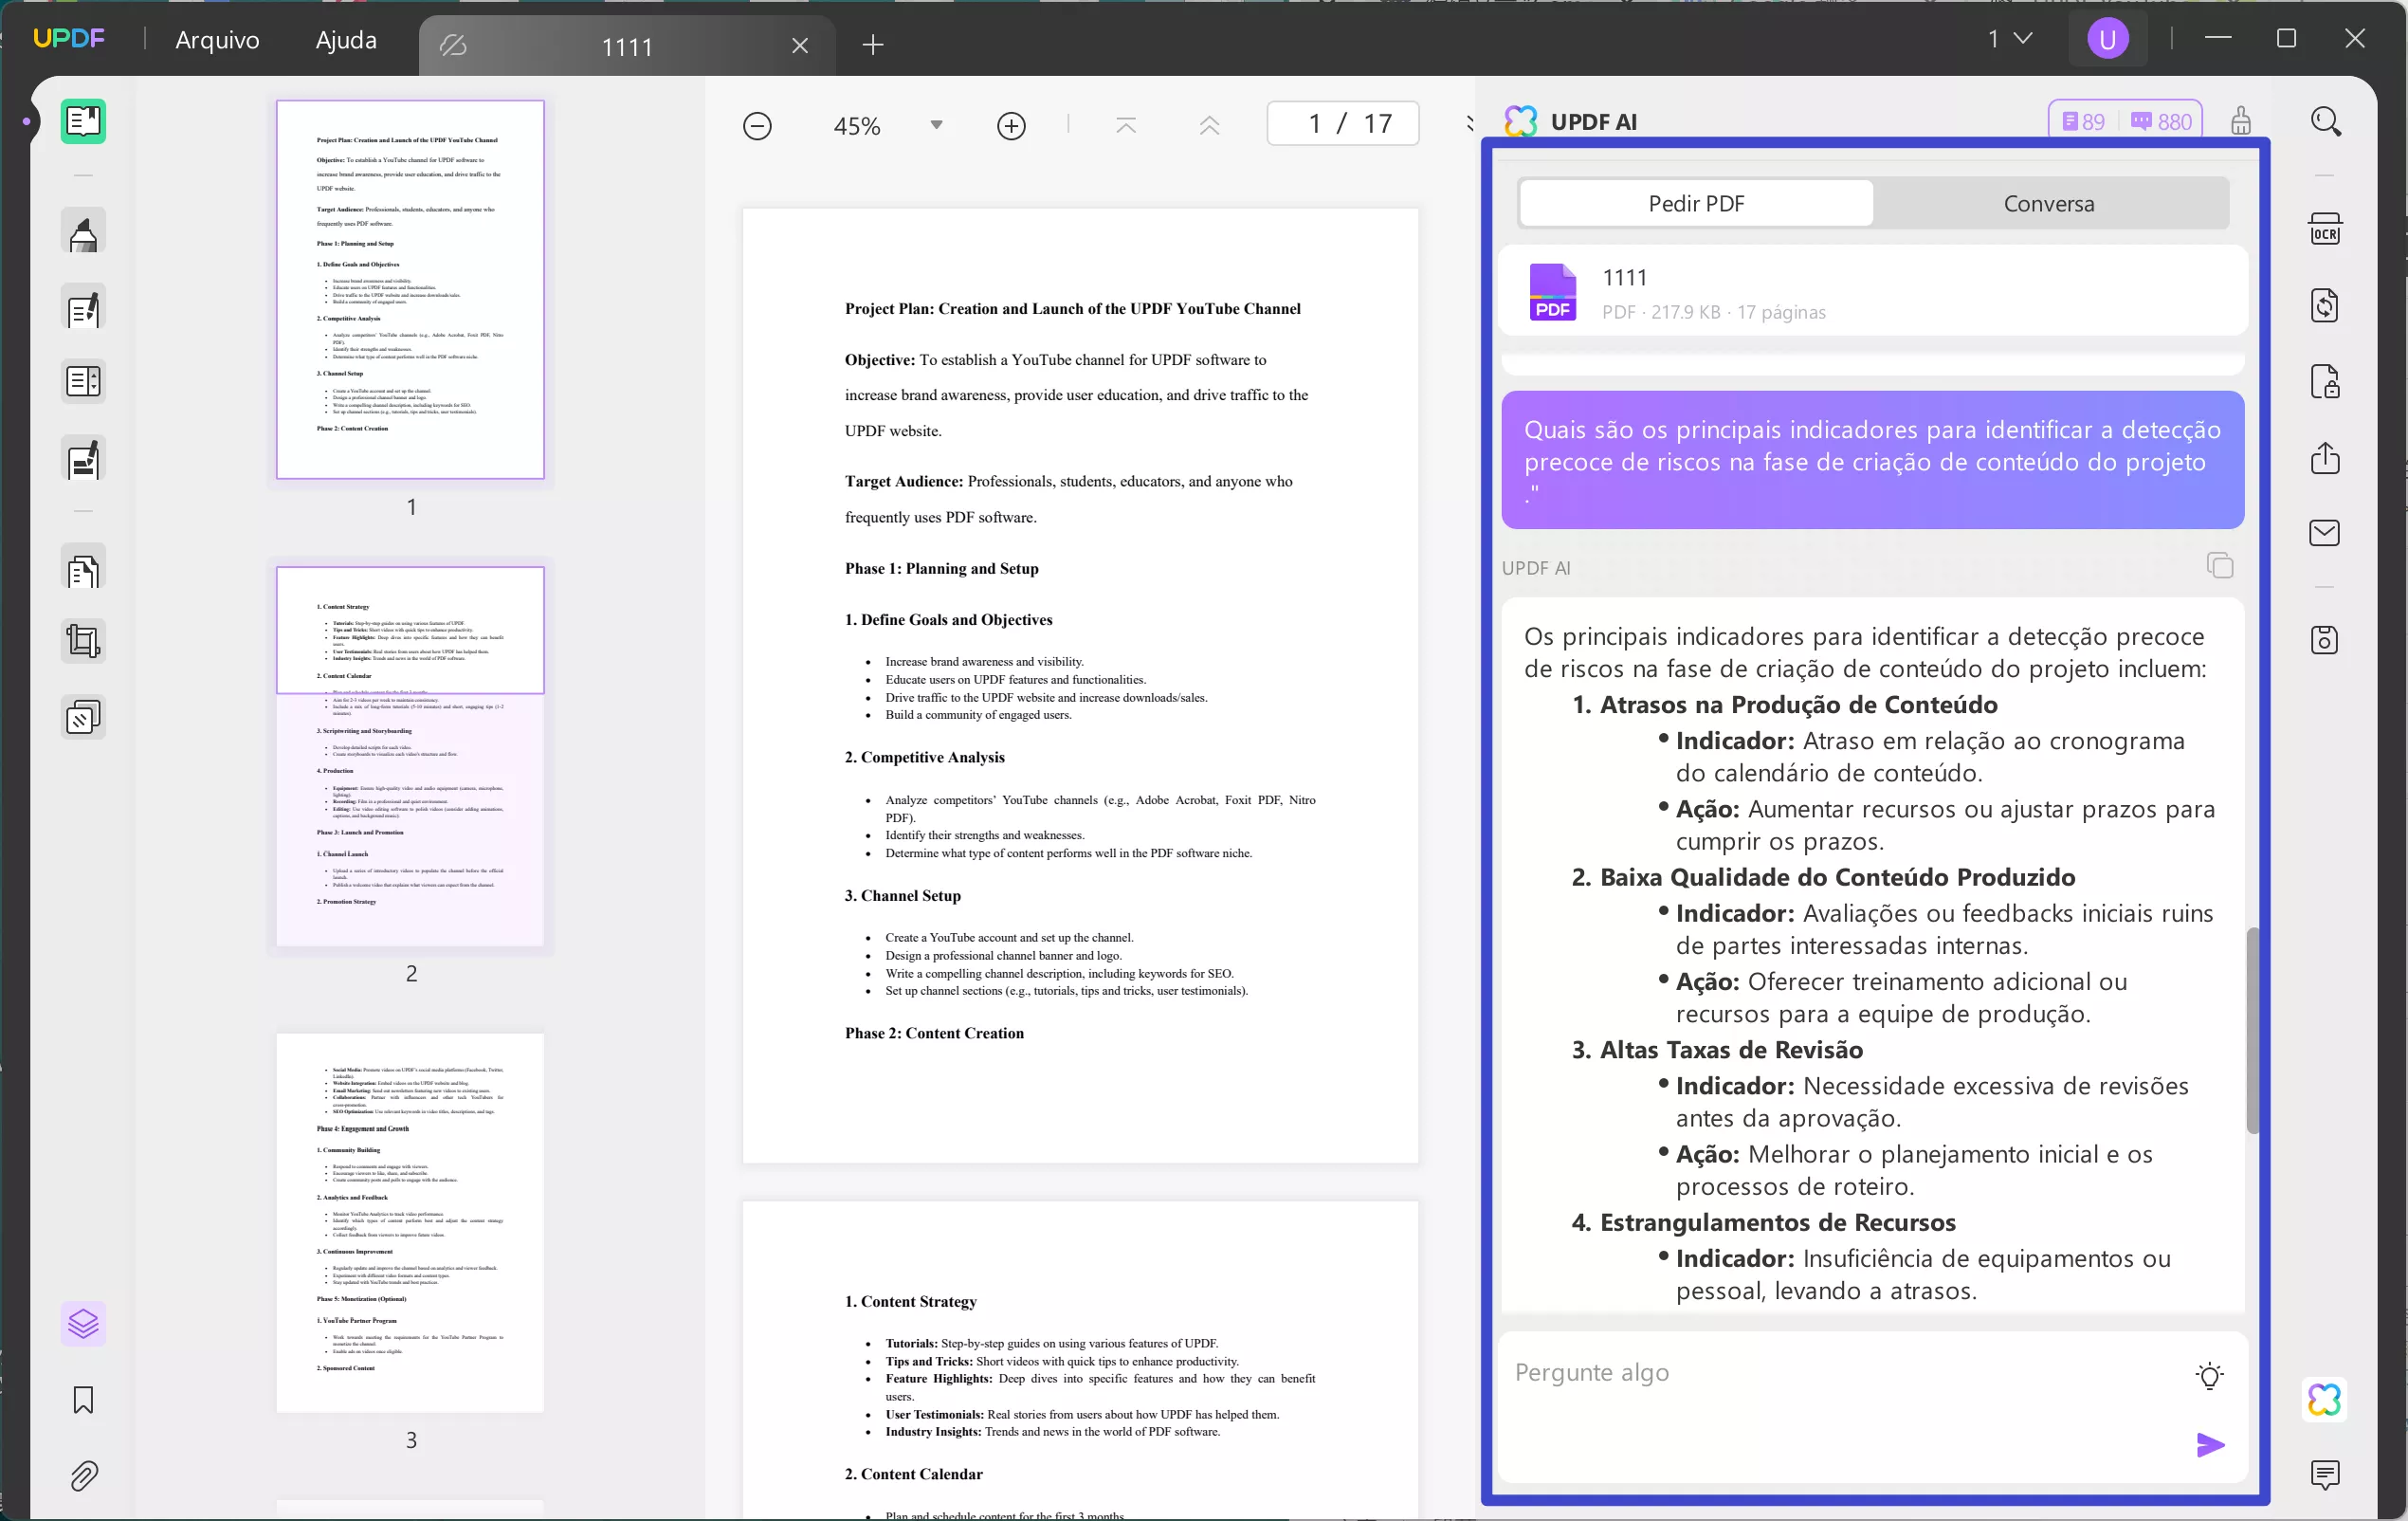Click the send arrow in chat box
This screenshot has width=2408, height=1521.
coord(2210,1444)
